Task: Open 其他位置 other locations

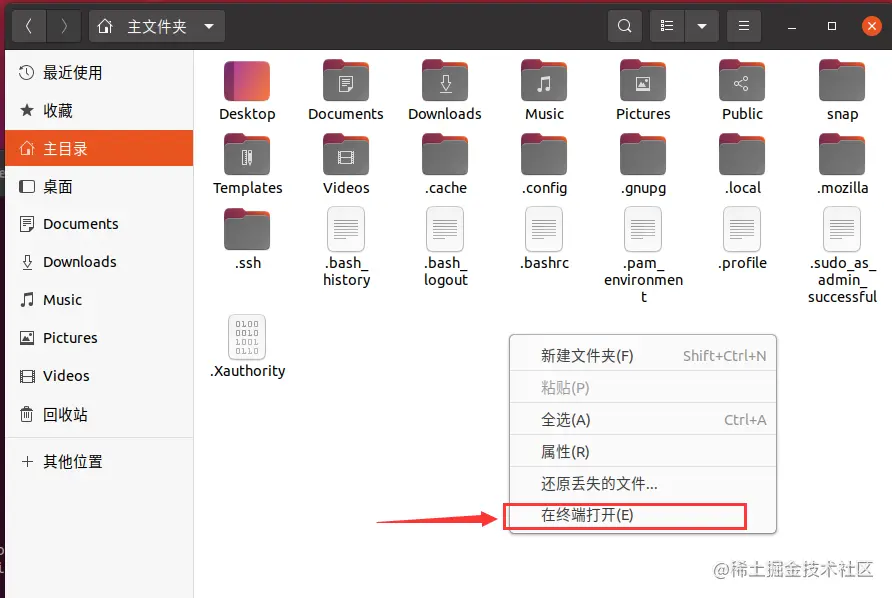Action: tap(99, 461)
